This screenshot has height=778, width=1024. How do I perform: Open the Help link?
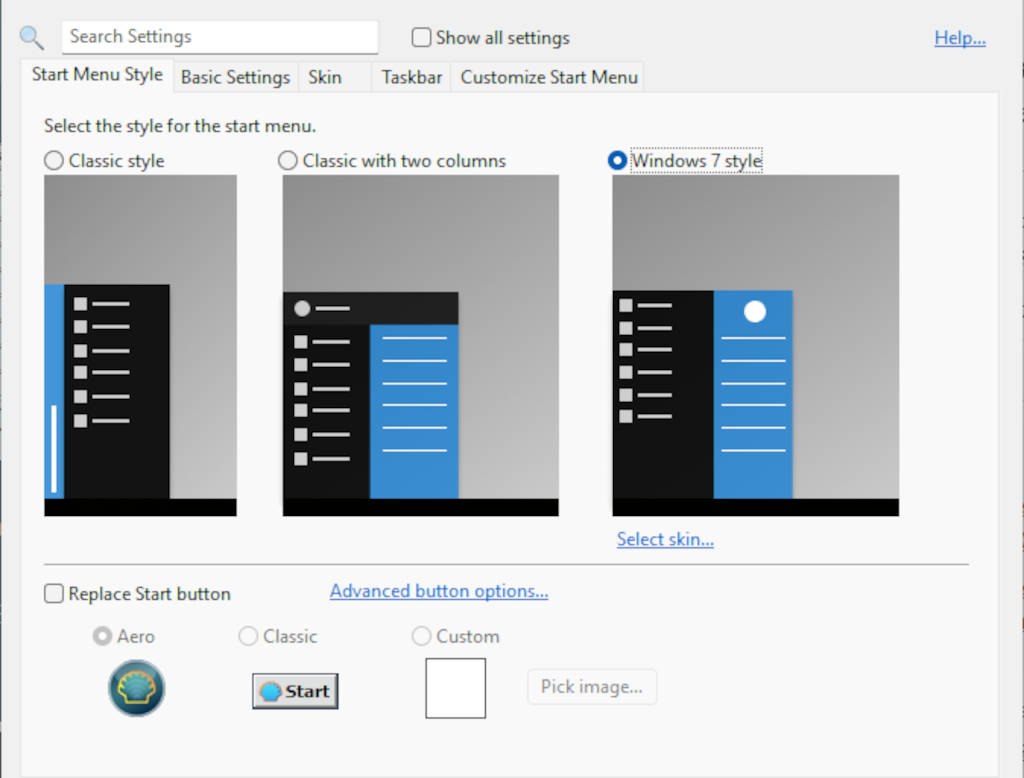[x=960, y=38]
